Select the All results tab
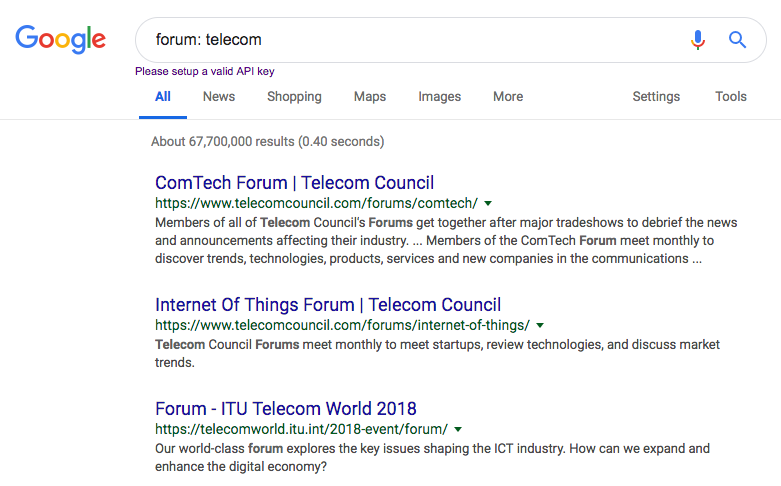 tap(163, 97)
